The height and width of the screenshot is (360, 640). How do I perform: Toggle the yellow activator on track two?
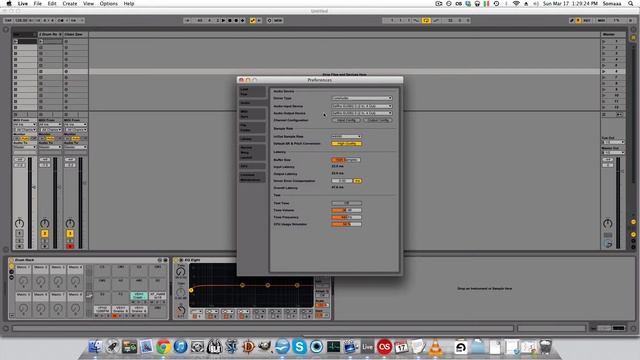[44, 233]
